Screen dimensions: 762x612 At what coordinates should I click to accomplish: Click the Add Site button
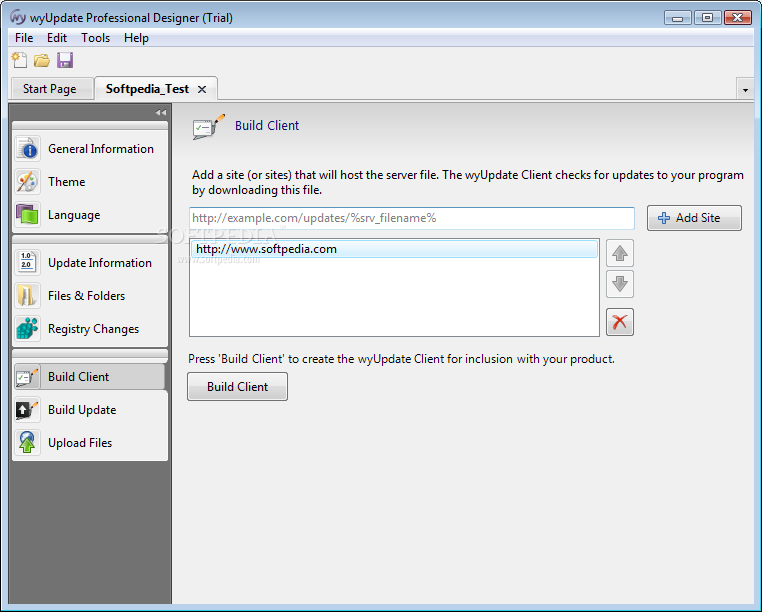(694, 218)
